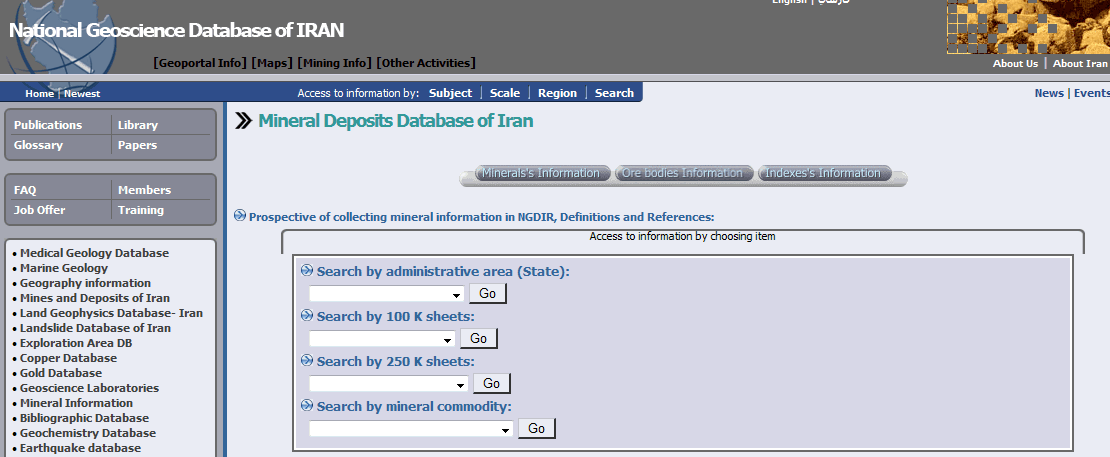The height and width of the screenshot is (457, 1110).
Task: Open Medical Geology Database
Action: pyautogui.click(x=94, y=253)
